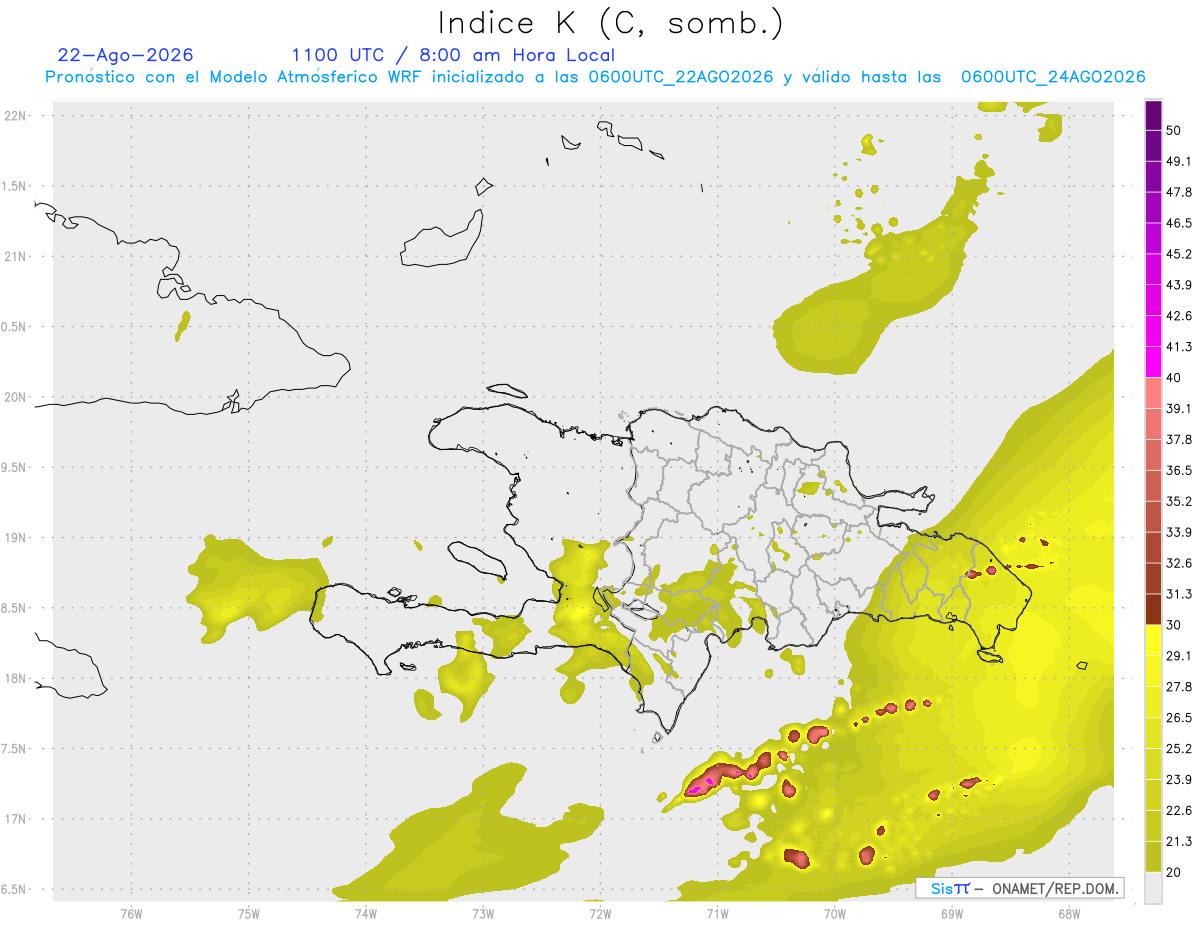Click the colorbar value '22.6'

[x=1179, y=810]
